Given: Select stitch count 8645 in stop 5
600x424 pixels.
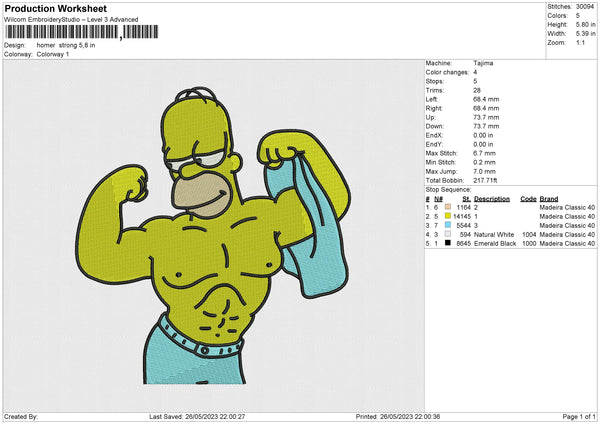Looking at the screenshot, I should 463,243.
